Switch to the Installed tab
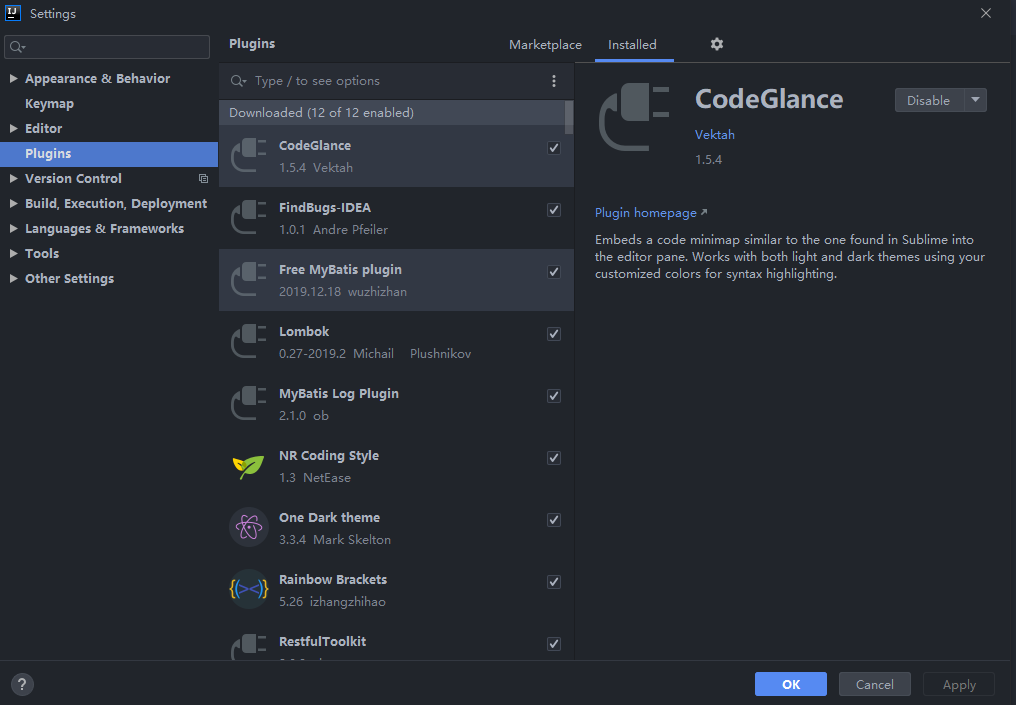Screen dimensions: 1016x705 (x=632, y=45)
